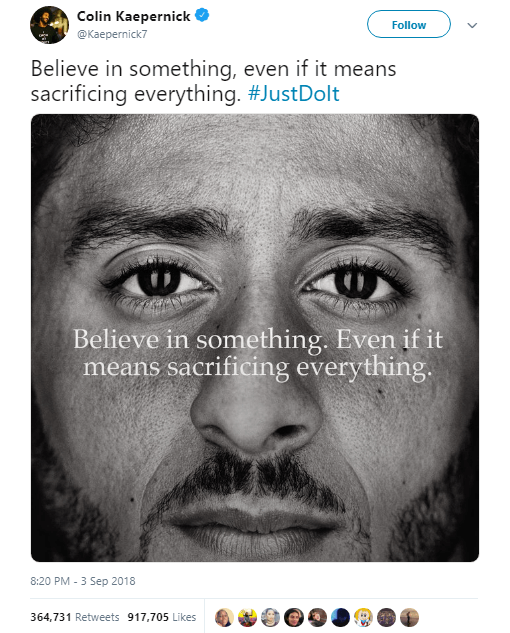Open the dark blue silhouette avatar

(340, 617)
